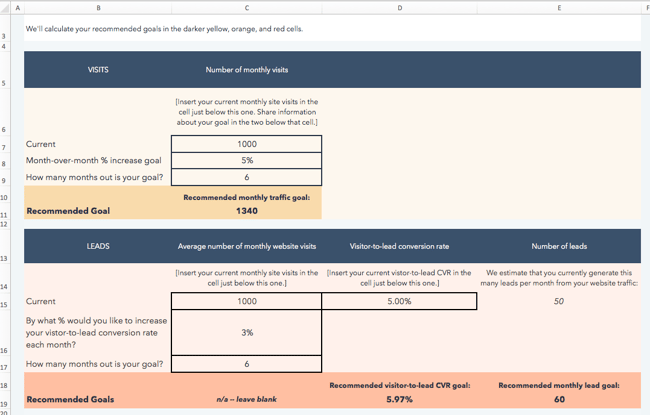650x415 pixels.
Task: Select column B header
Action: (x=98, y=8)
